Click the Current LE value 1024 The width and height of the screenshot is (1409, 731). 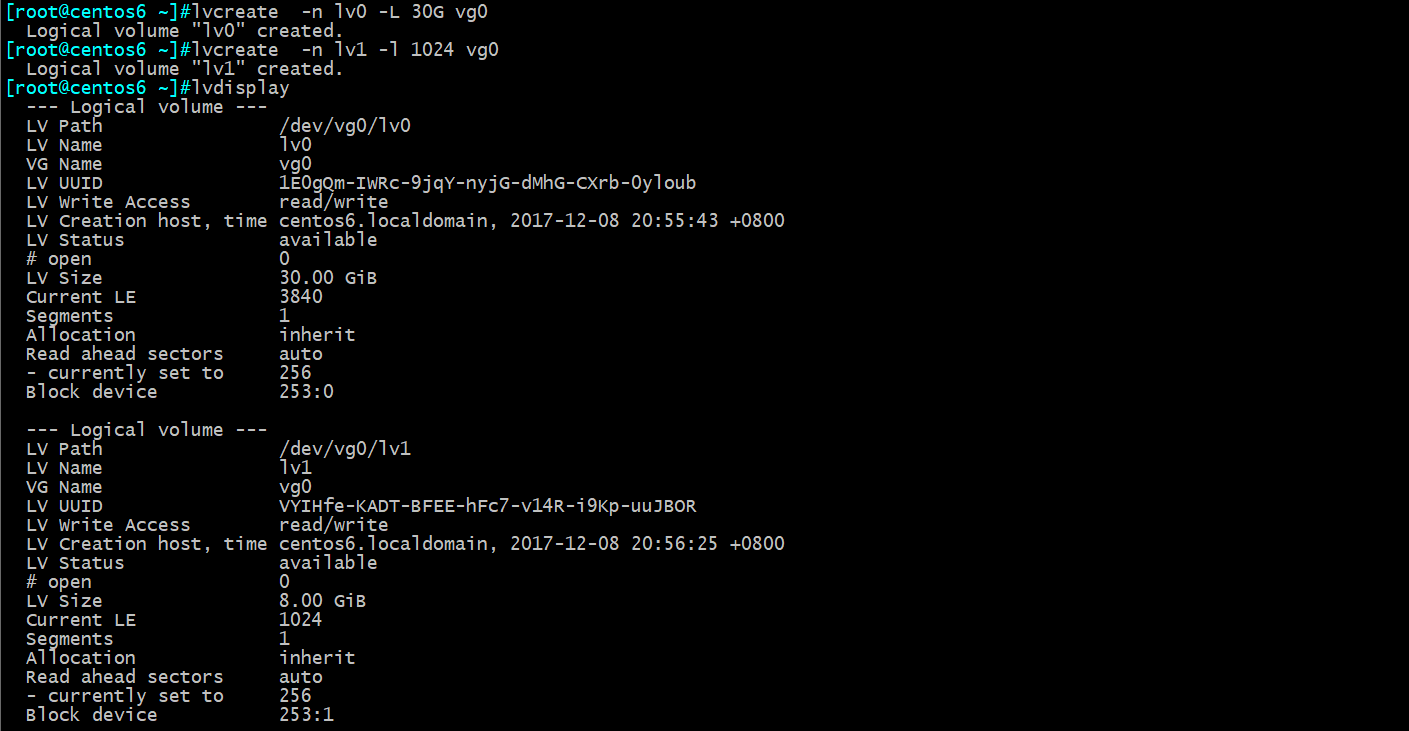(301, 620)
